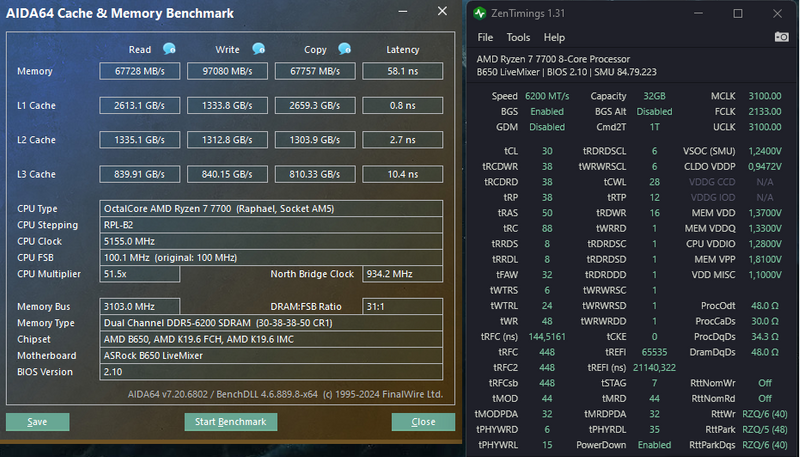Click VSOC (SMU) value 1,2400V

click(765, 151)
